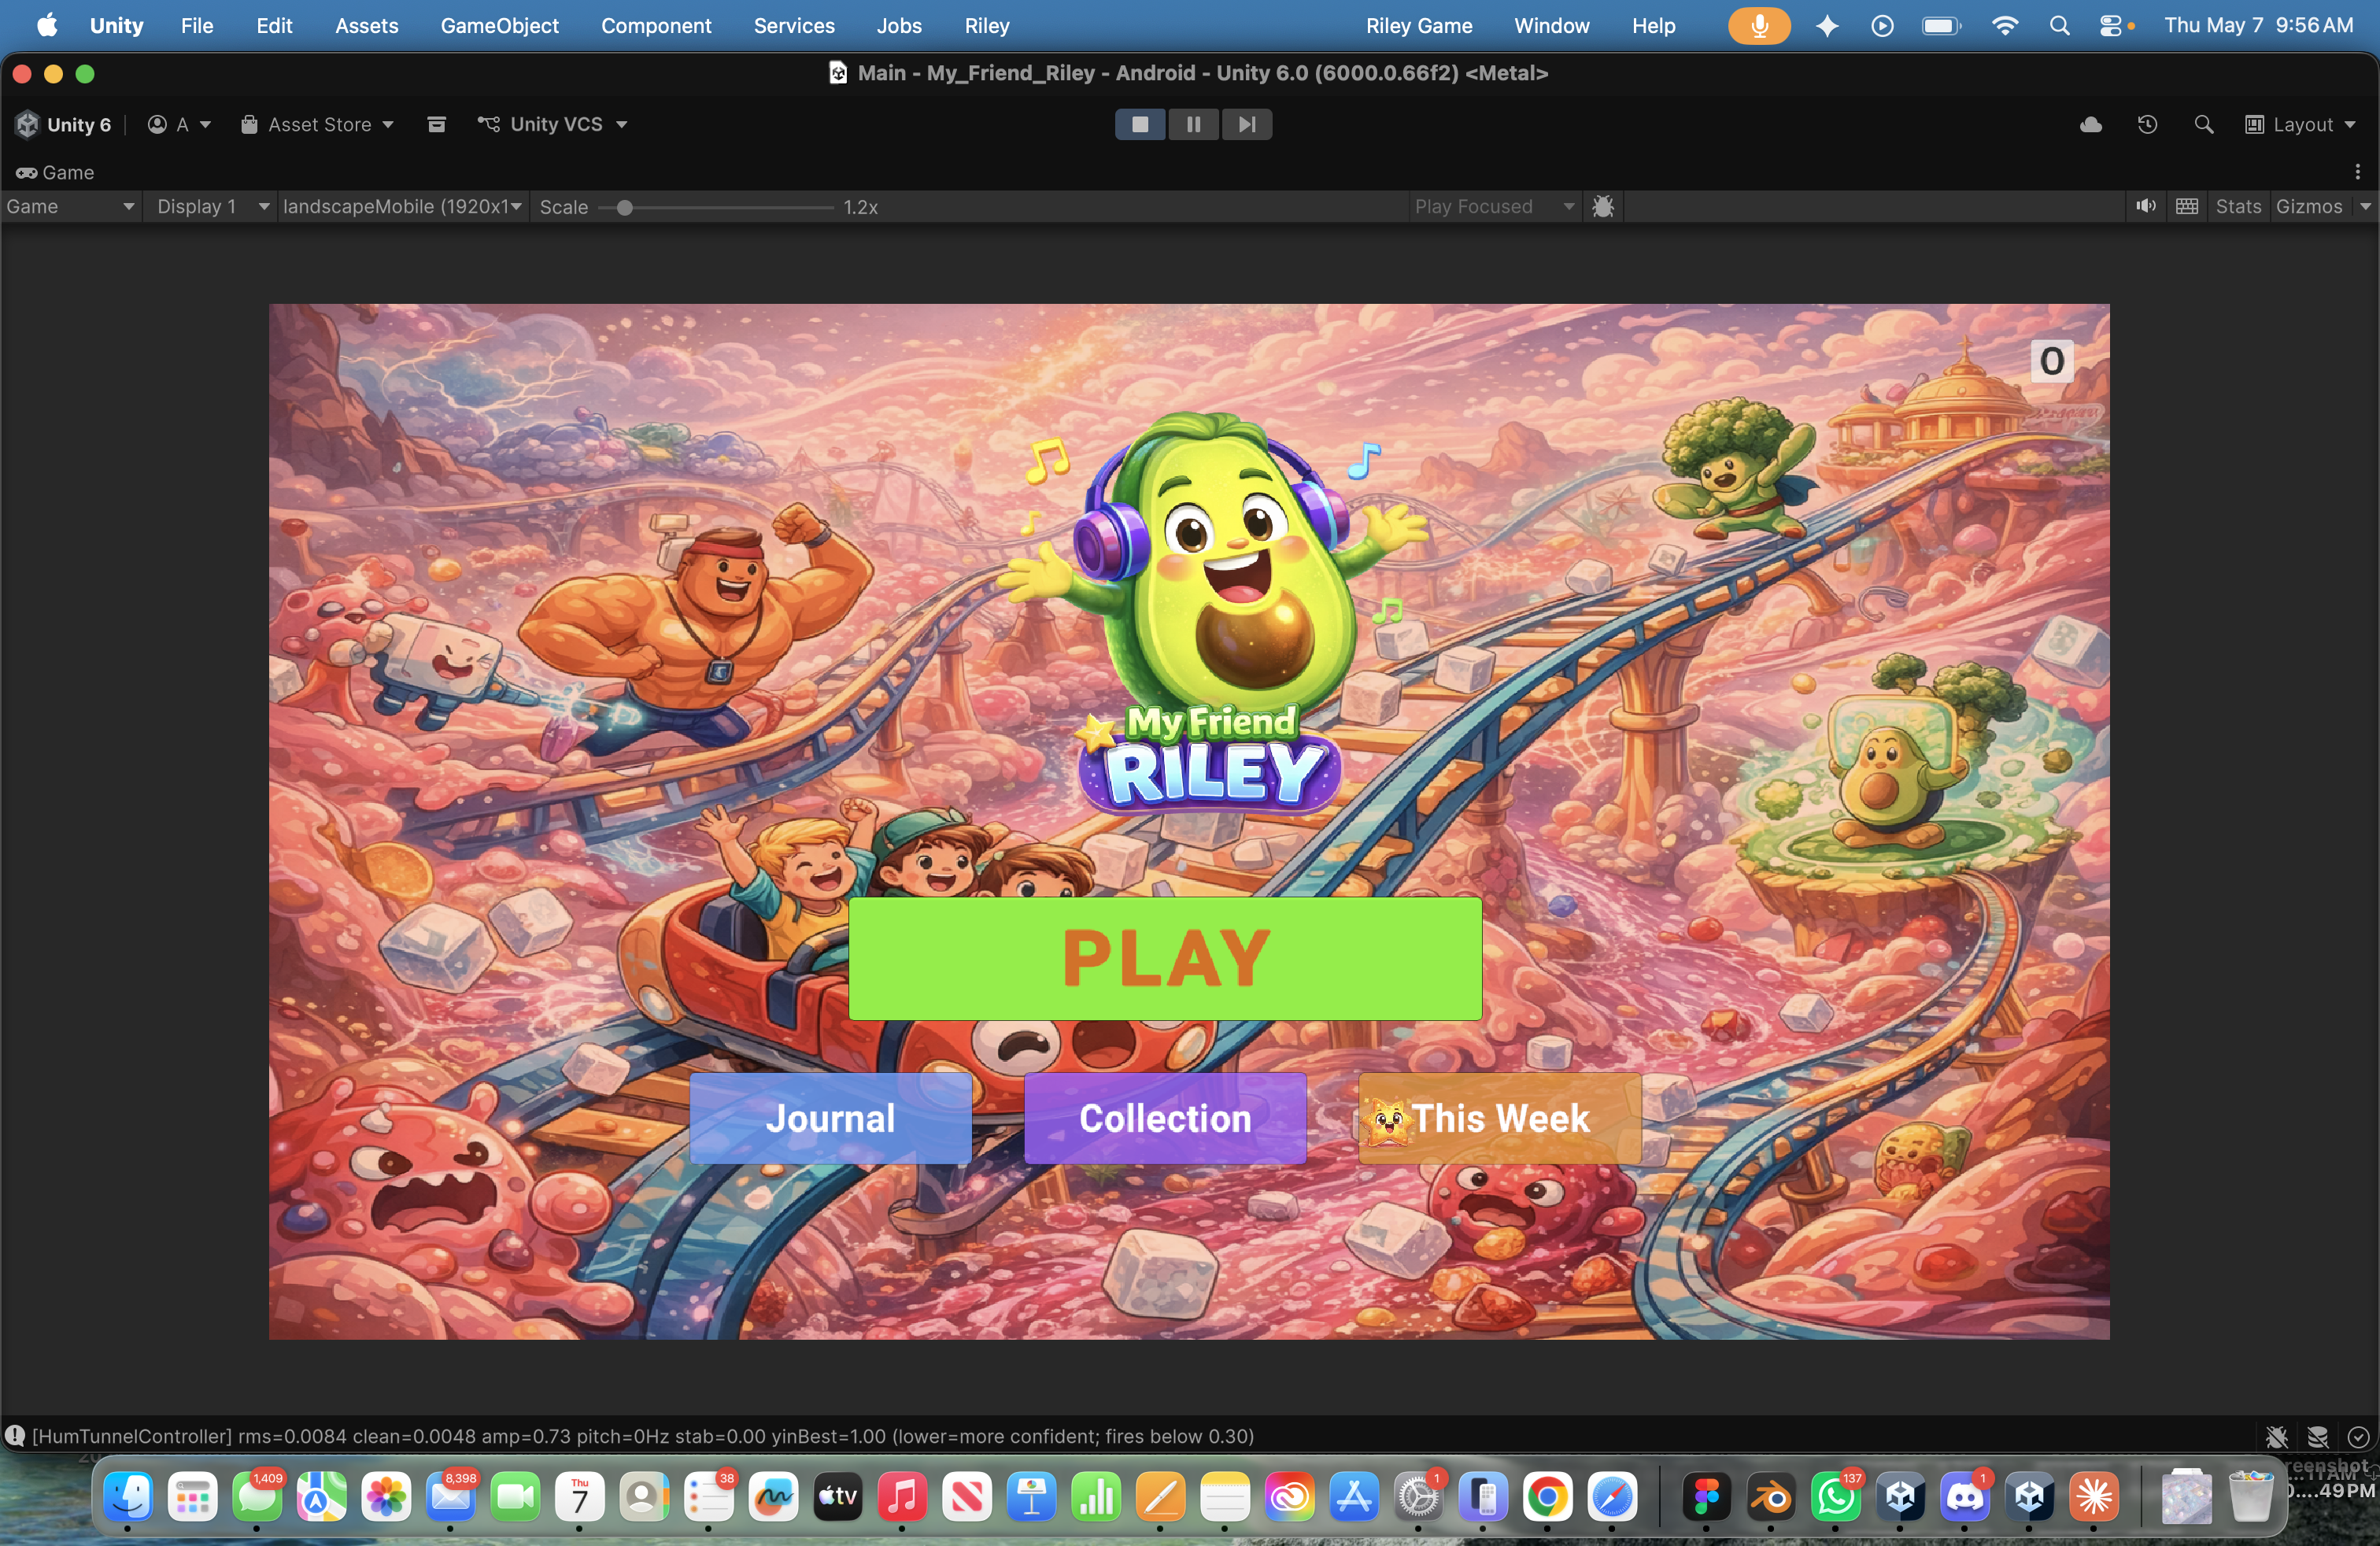2380x1546 pixels.
Task: Open the undo history icon
Action: (x=2147, y=124)
